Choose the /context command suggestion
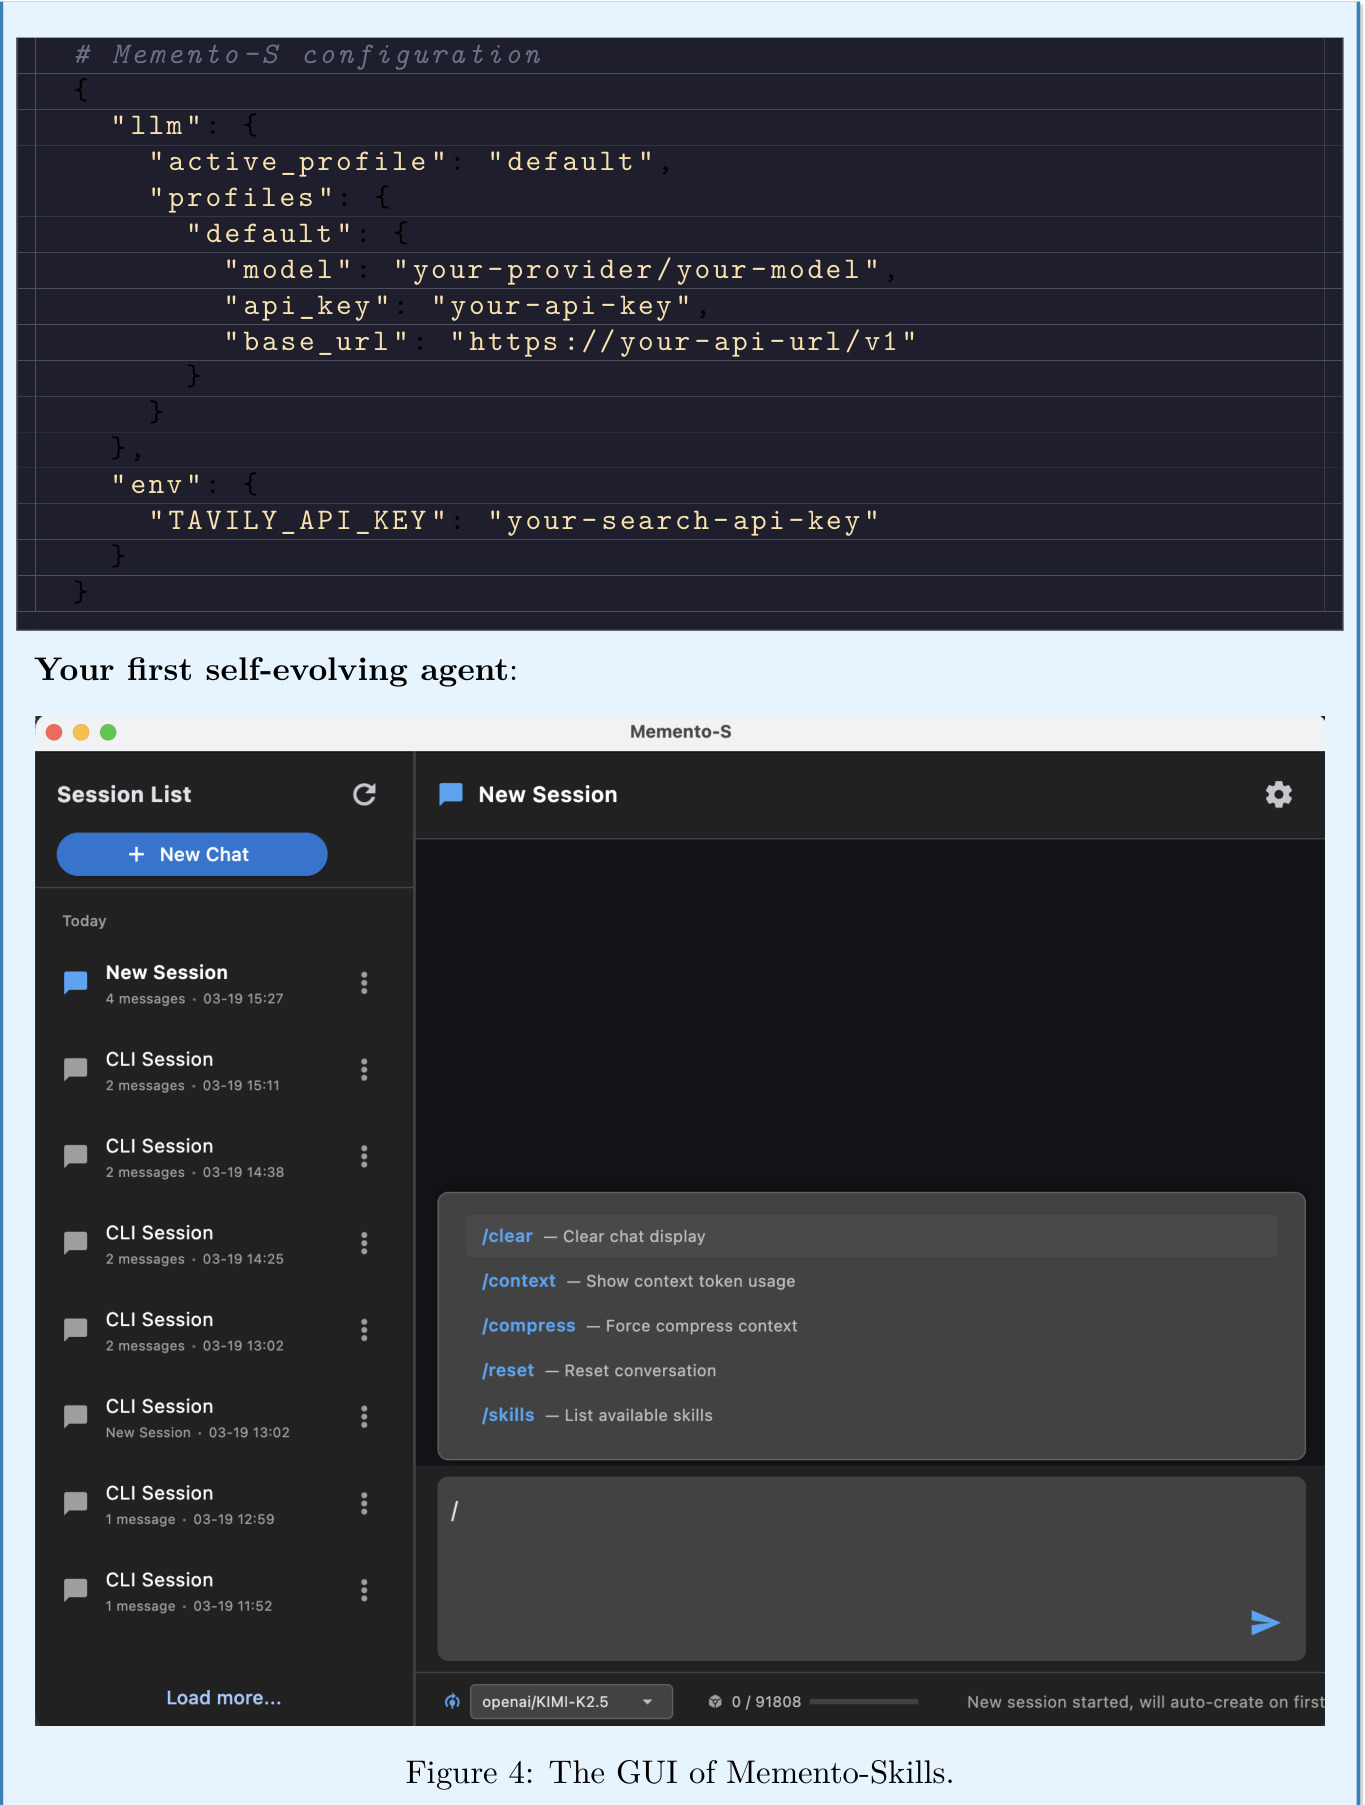 point(871,1281)
